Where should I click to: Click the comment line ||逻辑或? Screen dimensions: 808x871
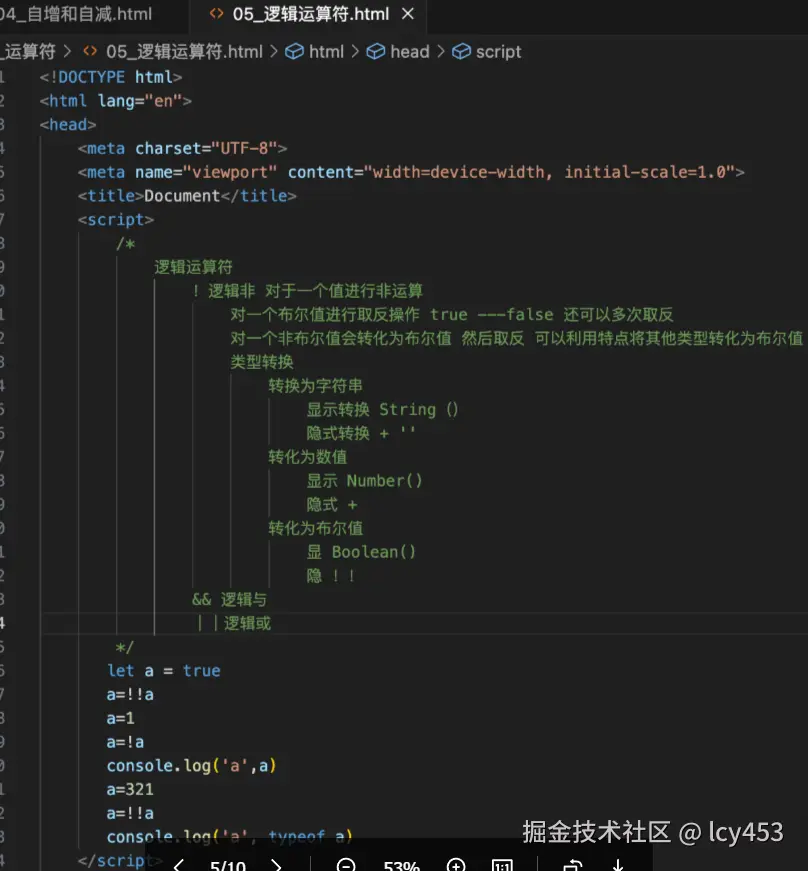234,623
